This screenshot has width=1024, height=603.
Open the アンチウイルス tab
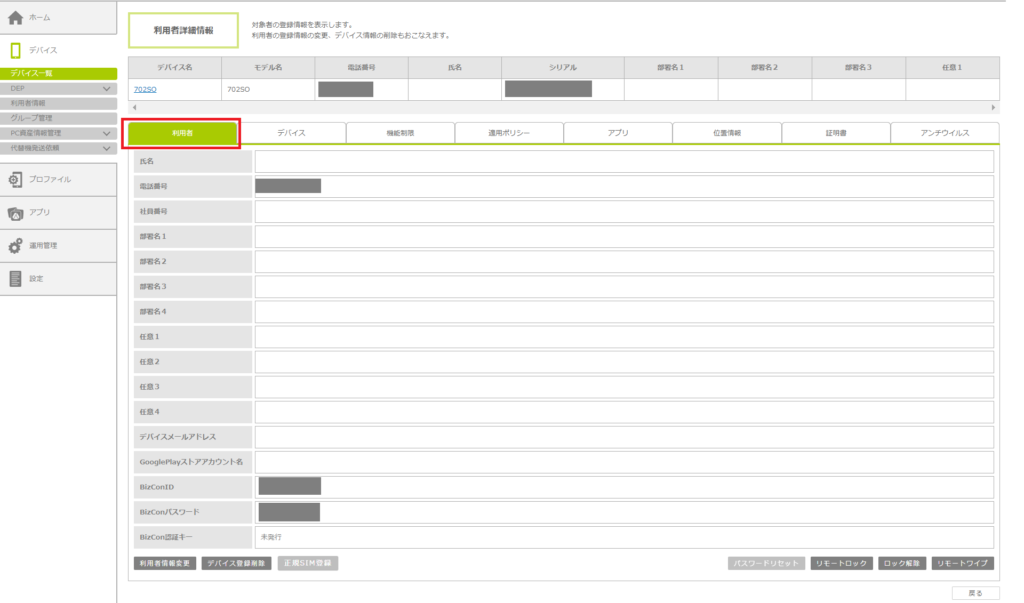click(944, 133)
